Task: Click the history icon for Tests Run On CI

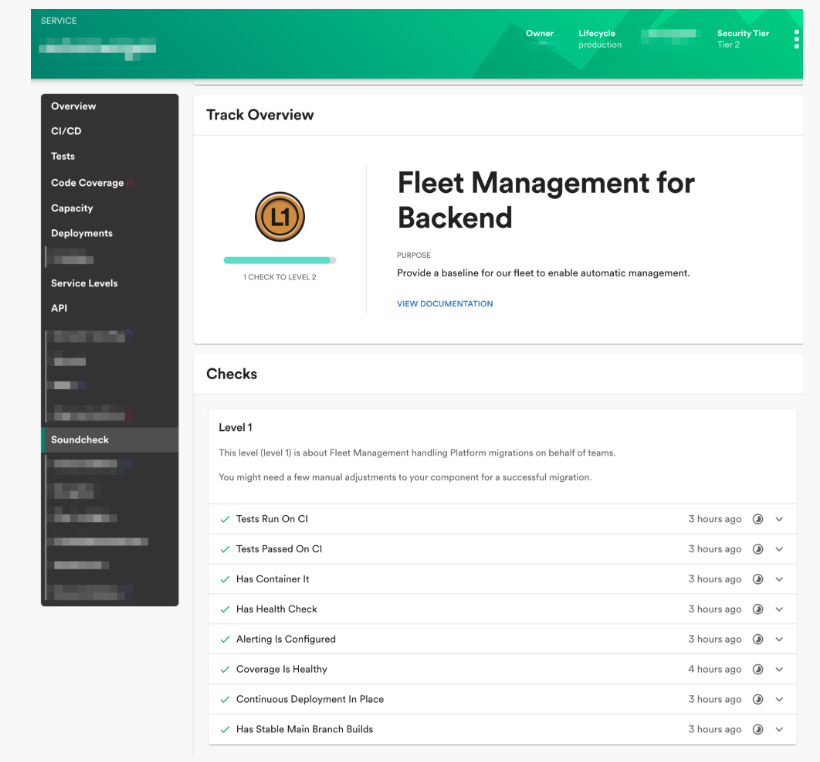Action: tap(758, 519)
